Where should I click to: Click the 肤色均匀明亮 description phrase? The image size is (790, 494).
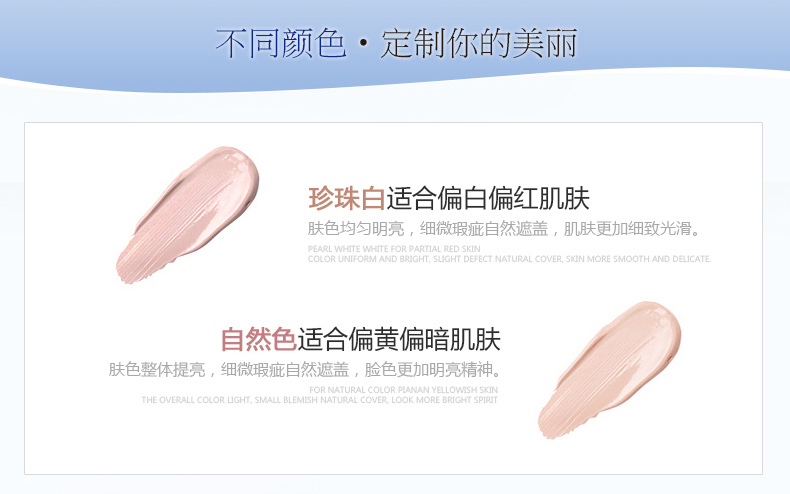point(356,229)
